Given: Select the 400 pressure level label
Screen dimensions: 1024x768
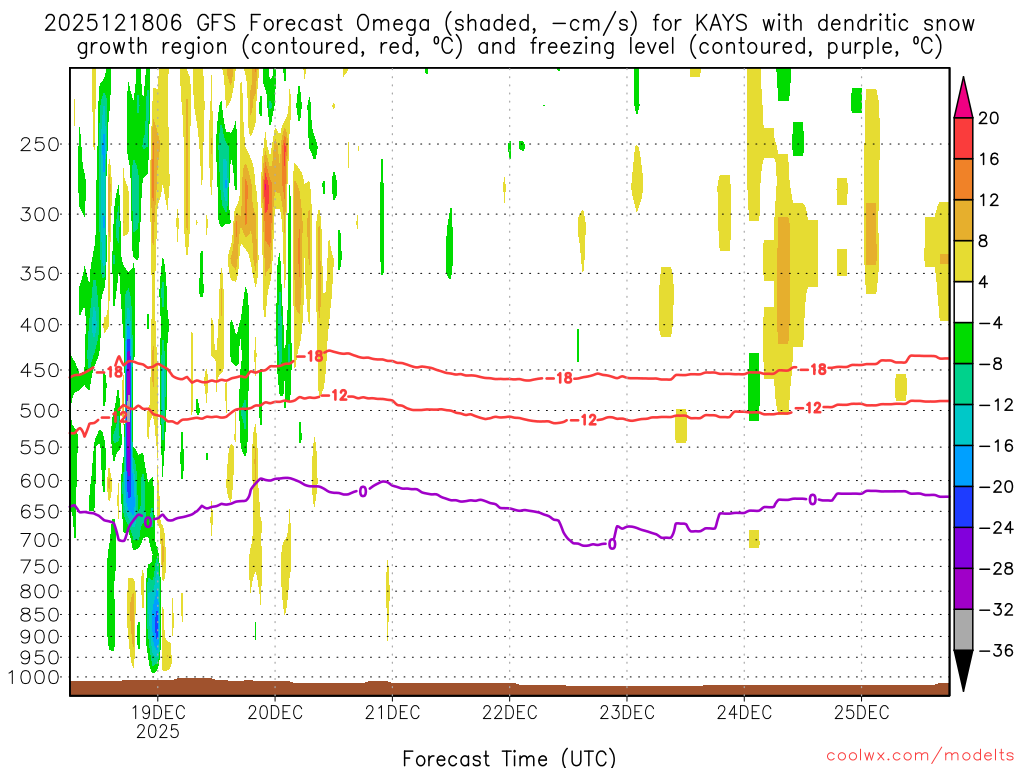Looking at the screenshot, I should [x=40, y=325].
